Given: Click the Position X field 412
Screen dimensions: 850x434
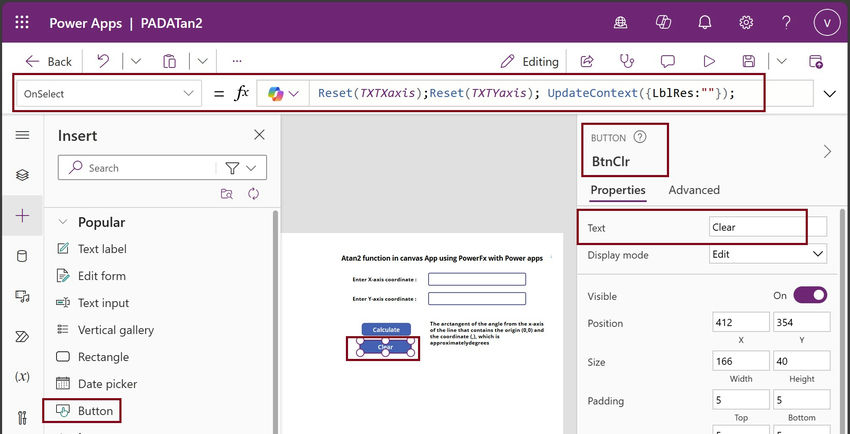Looking at the screenshot, I should 740,322.
